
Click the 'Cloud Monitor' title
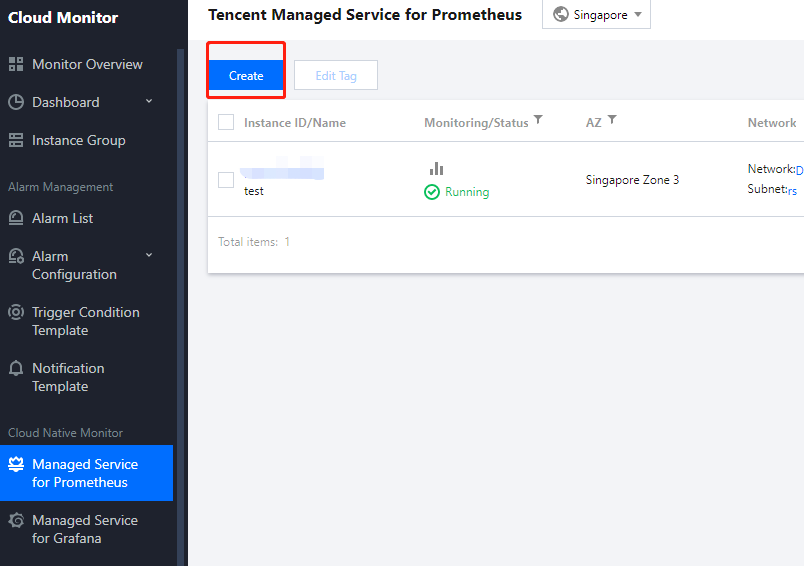(x=63, y=17)
